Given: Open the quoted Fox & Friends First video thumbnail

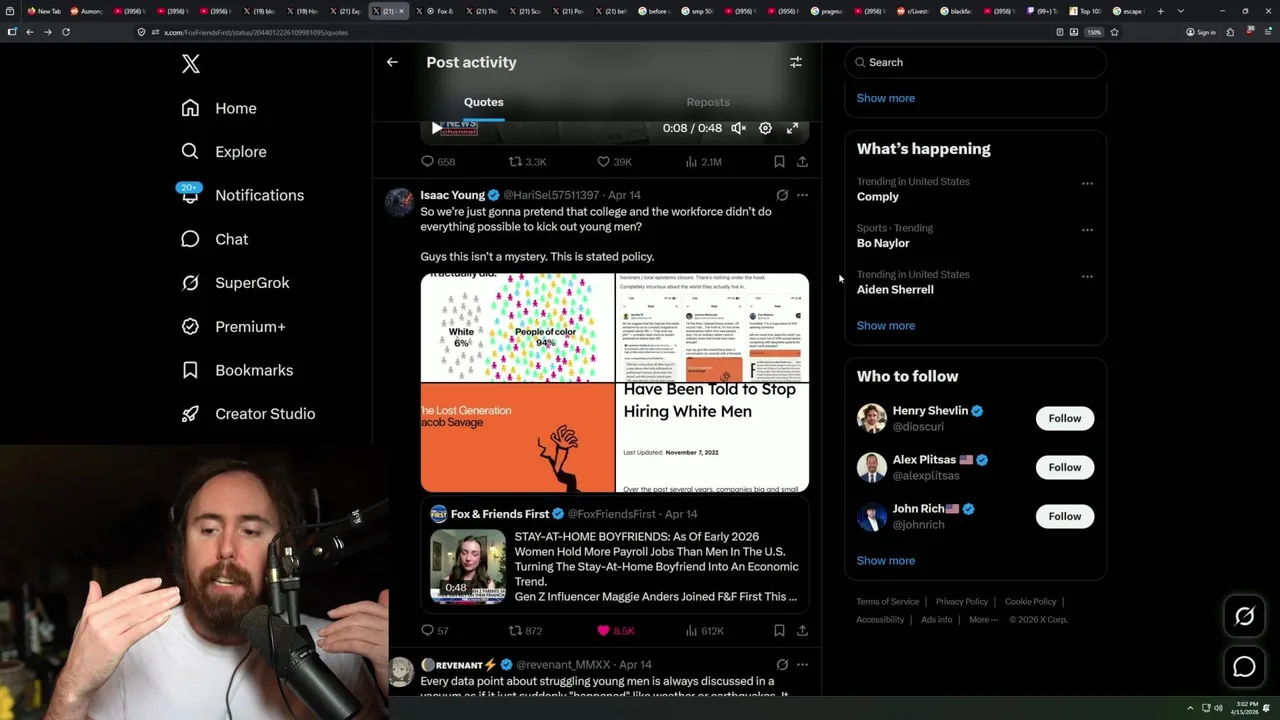Looking at the screenshot, I should pyautogui.click(x=468, y=566).
